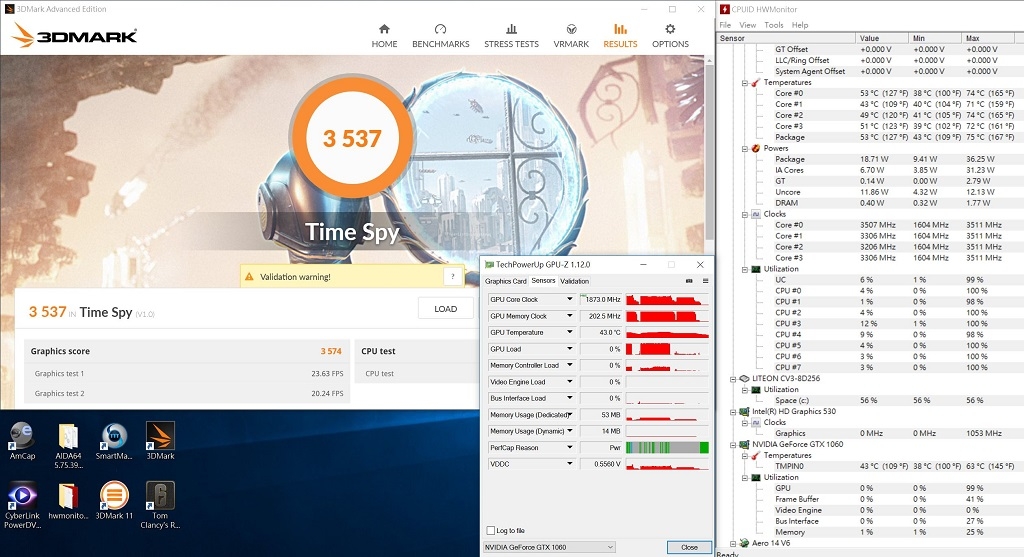Screen dimensions: 1024x557
Task: Open 3DMark OPTIONS gear
Action: pos(670,36)
